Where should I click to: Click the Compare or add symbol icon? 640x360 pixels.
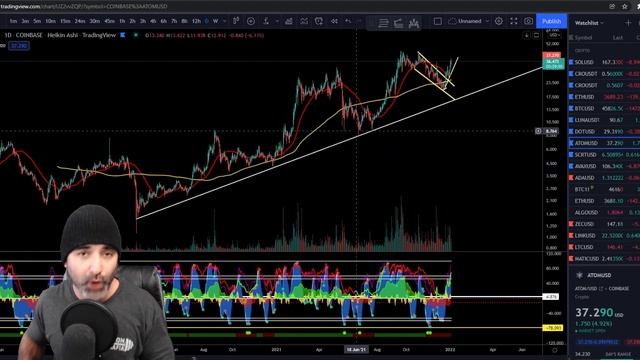[251, 21]
